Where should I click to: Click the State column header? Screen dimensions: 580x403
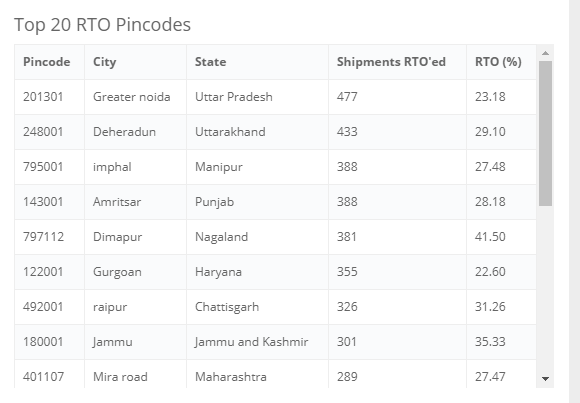[257, 62]
